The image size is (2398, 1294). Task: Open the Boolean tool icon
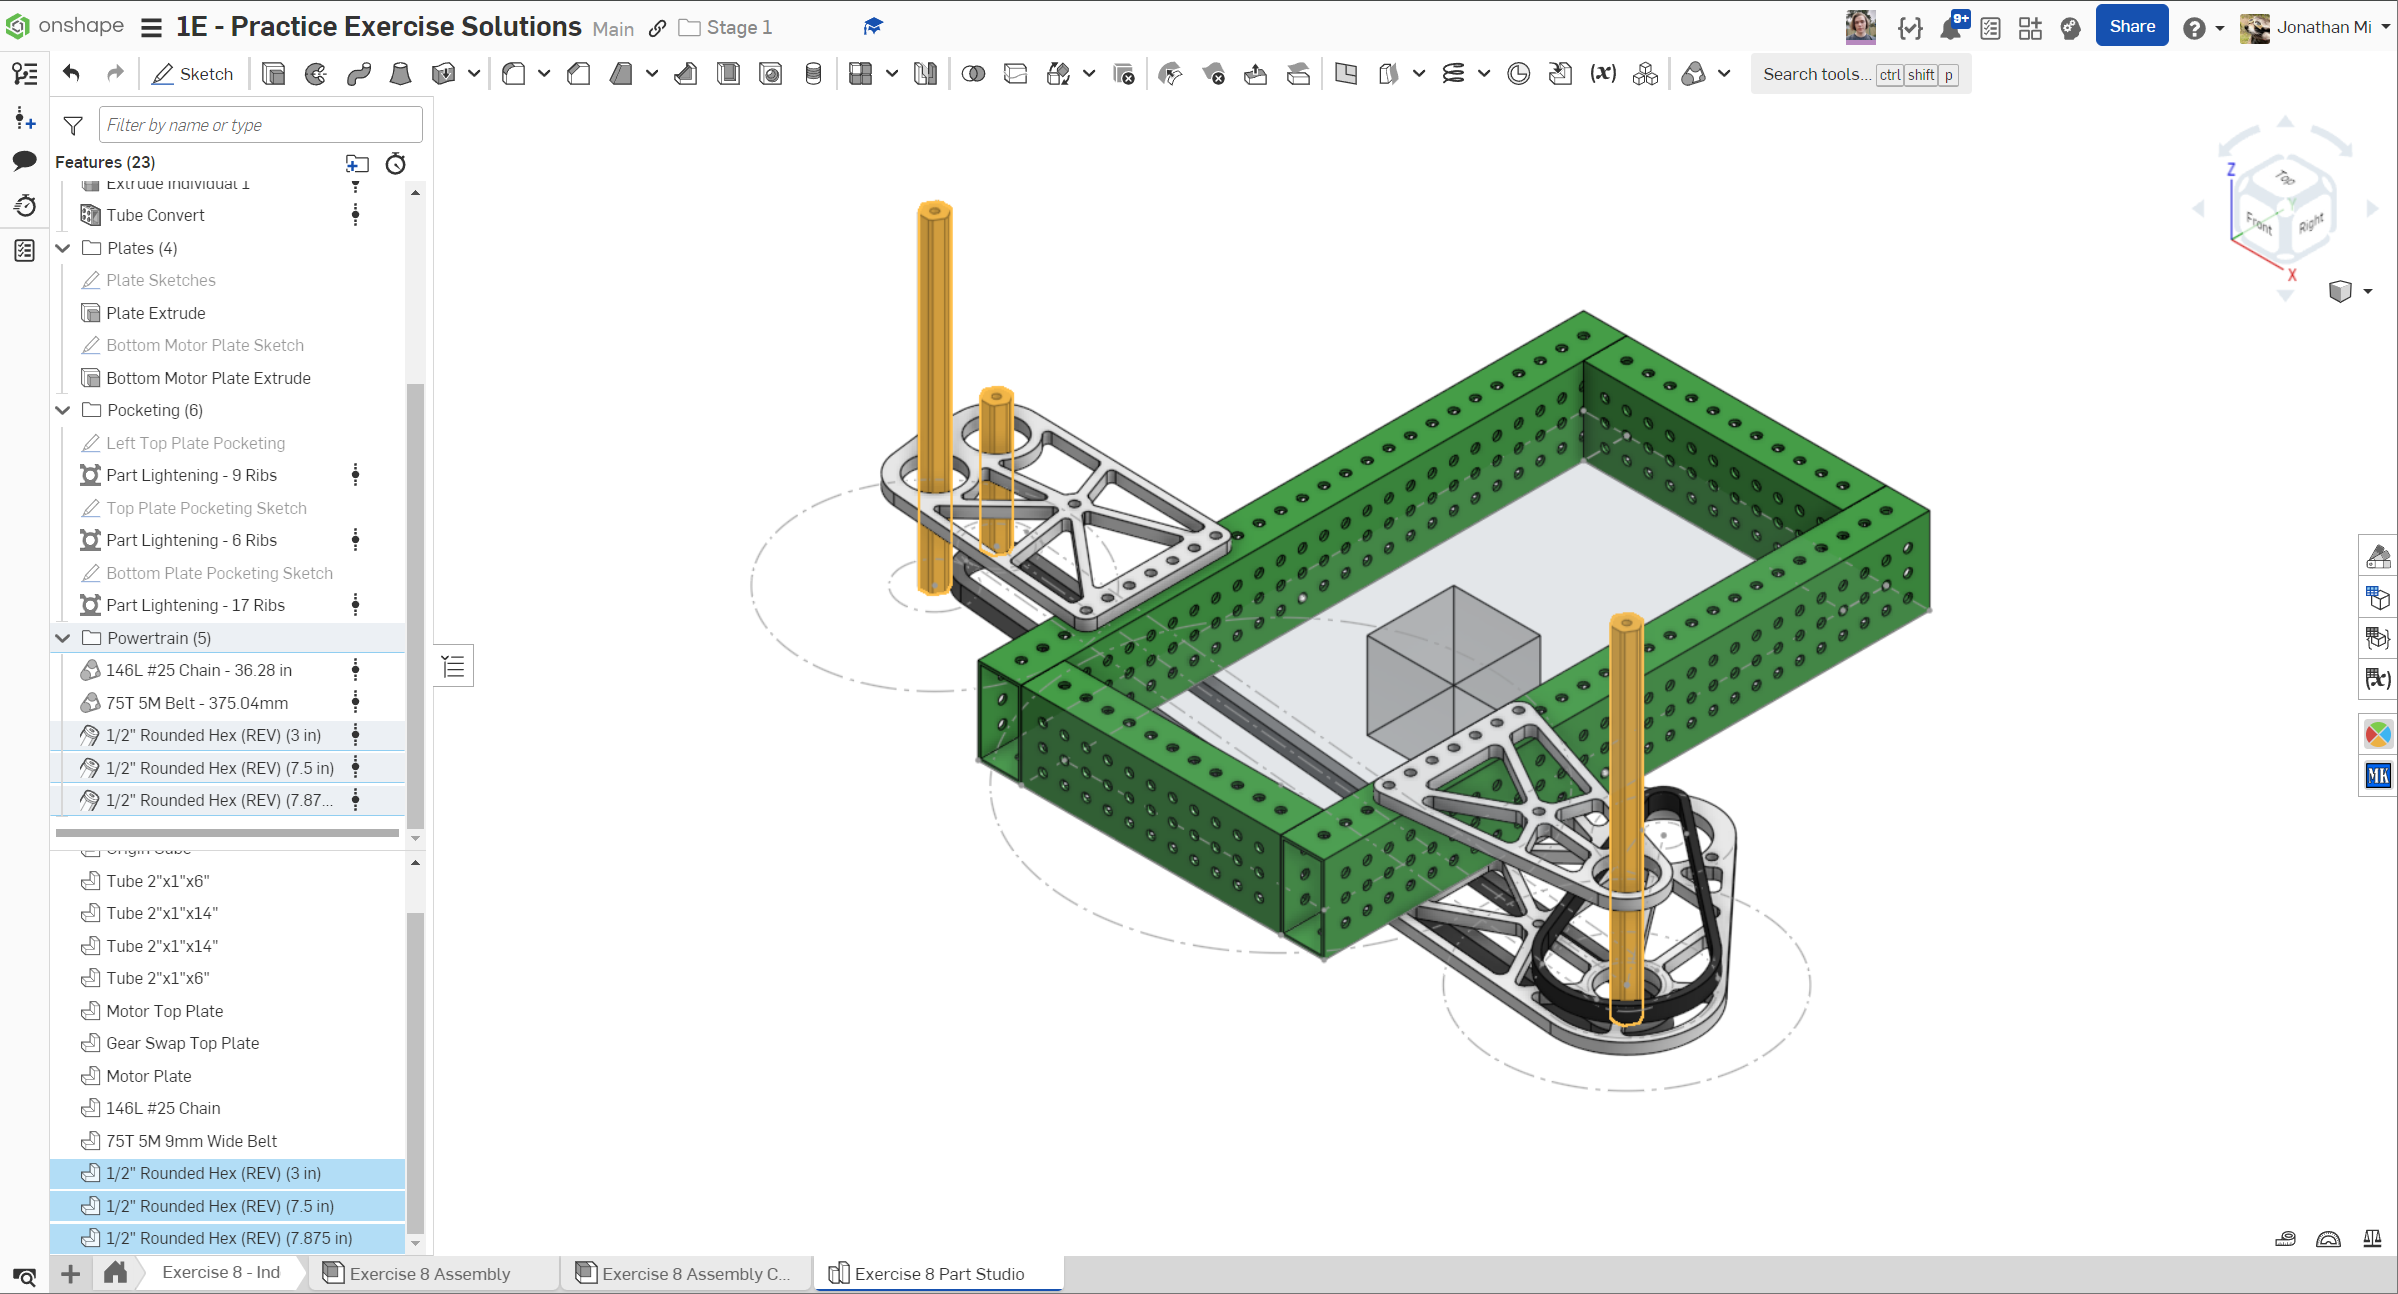(973, 74)
